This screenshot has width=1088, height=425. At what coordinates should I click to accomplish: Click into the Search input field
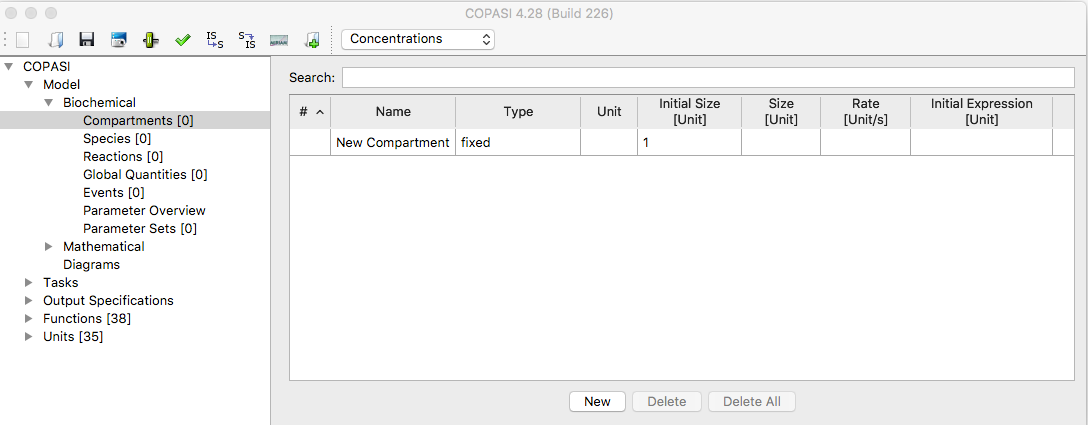(x=708, y=78)
